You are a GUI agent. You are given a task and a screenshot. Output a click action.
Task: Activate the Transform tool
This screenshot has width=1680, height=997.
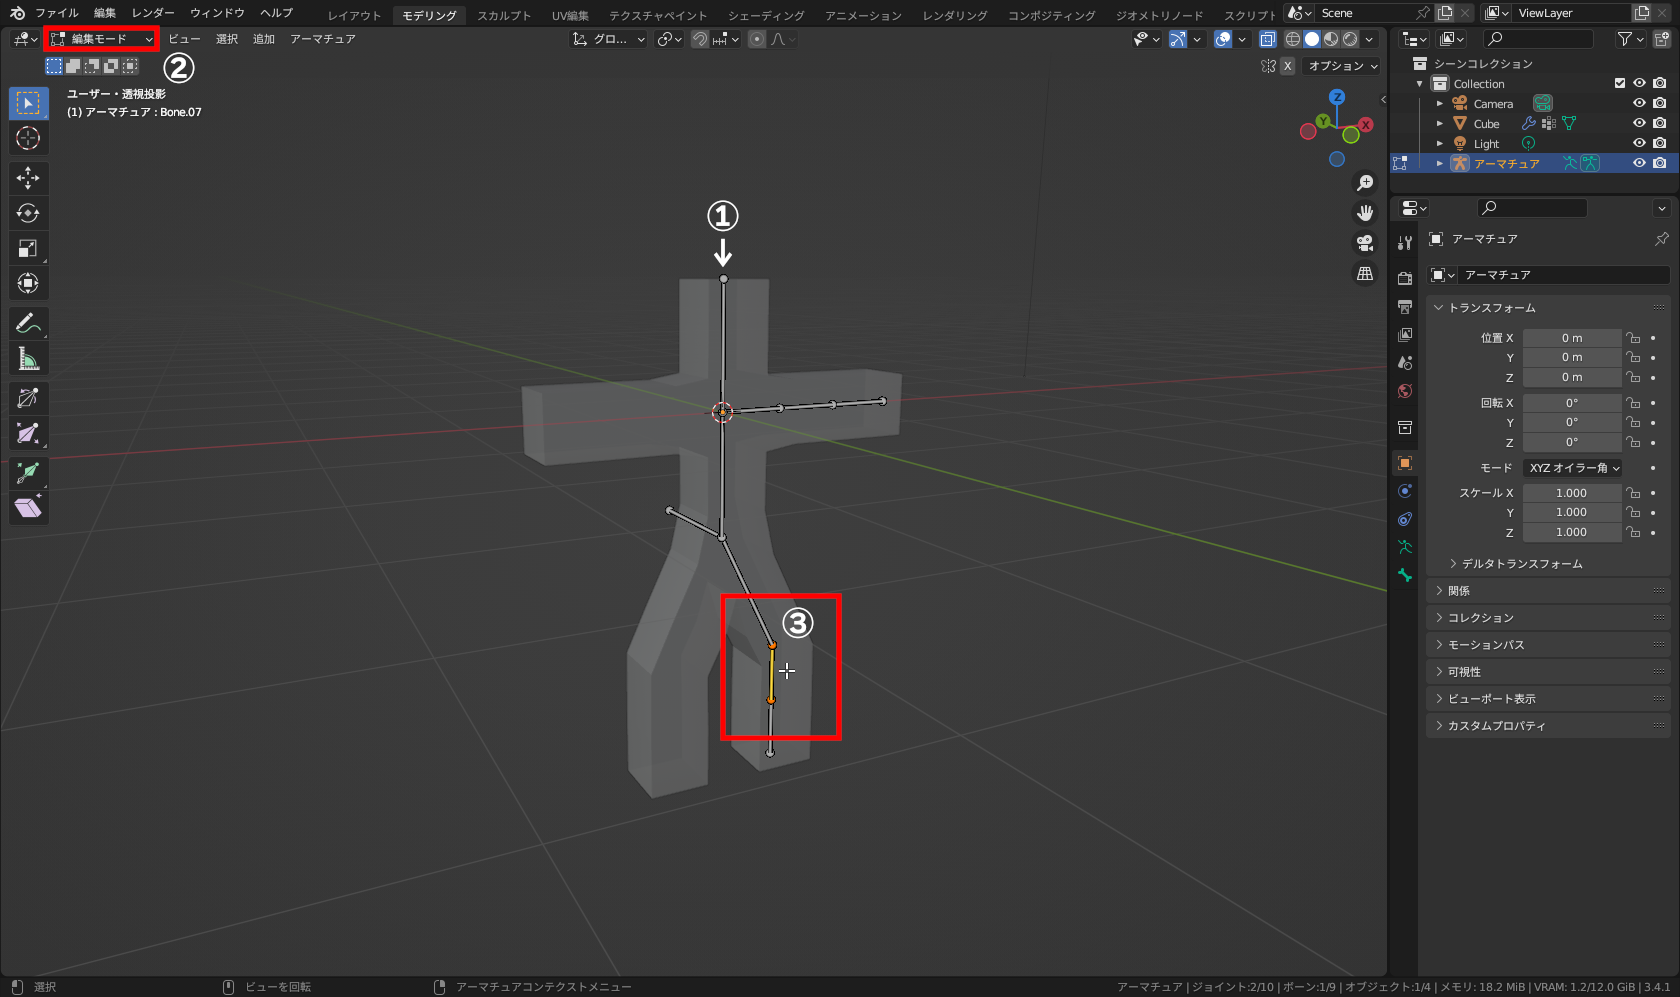(28, 283)
